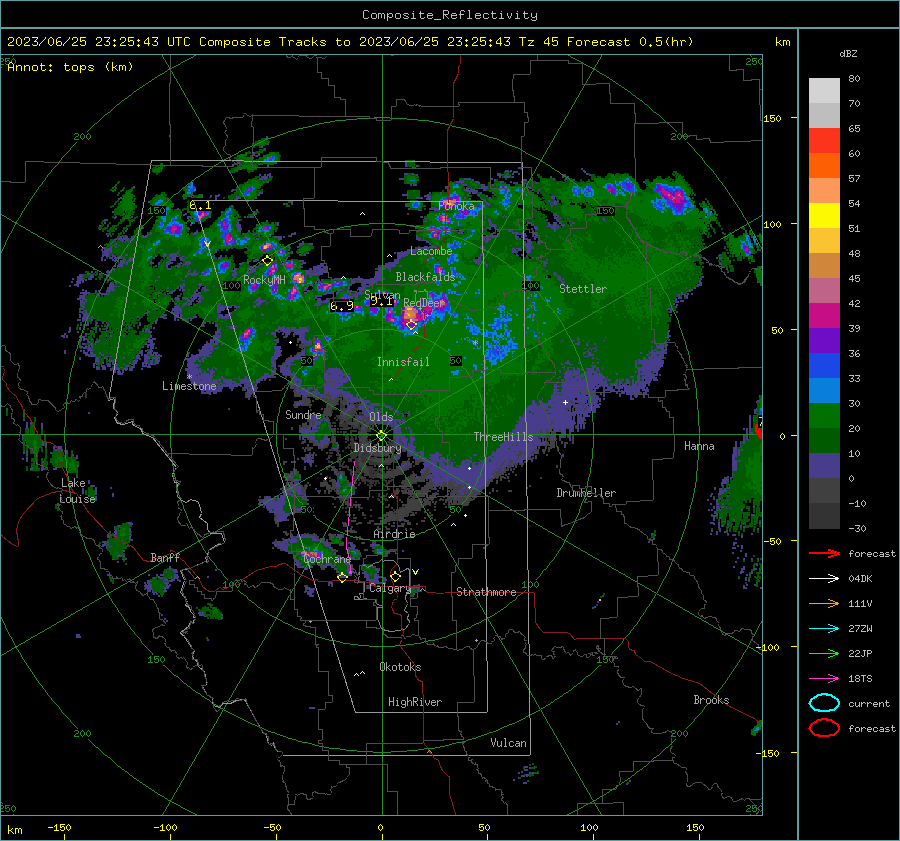Screen dimensions: 900x841
Task: Click the Lacombe city label
Action: tap(431, 251)
